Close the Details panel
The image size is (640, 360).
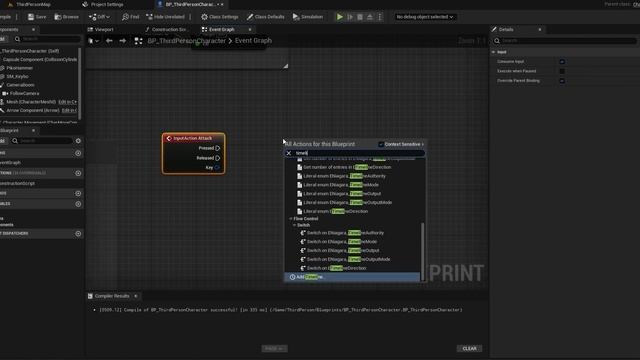coord(540,29)
